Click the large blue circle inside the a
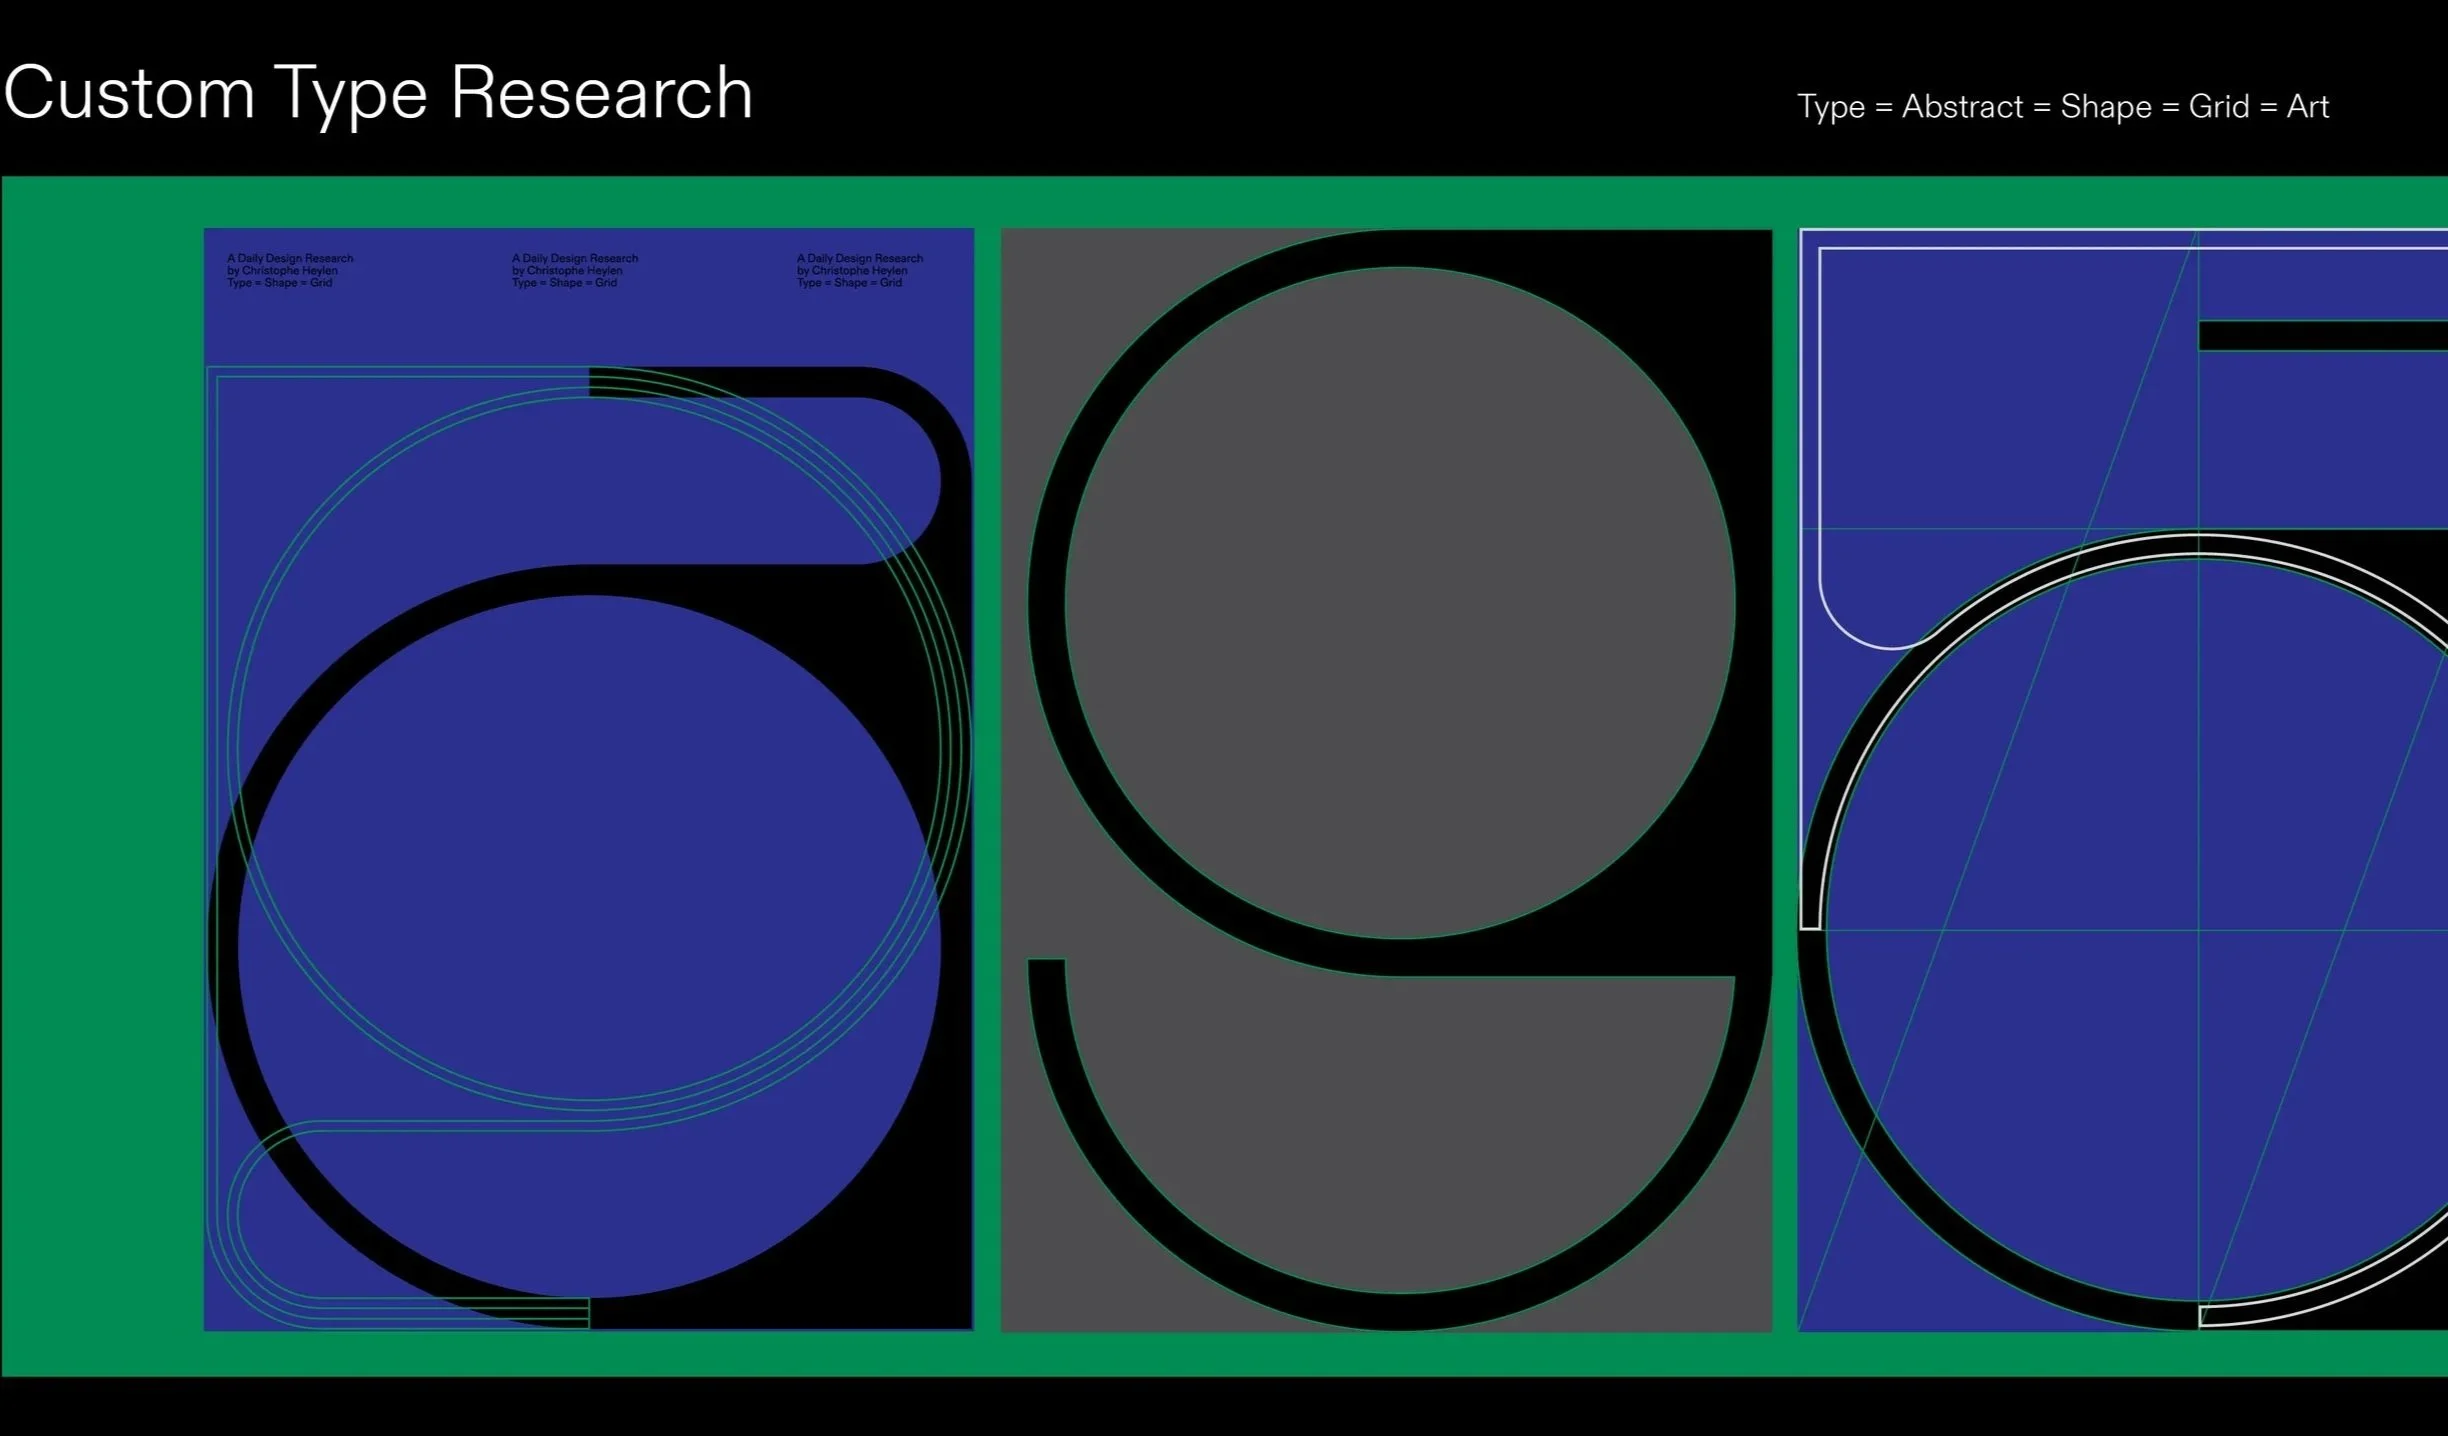 tap(588, 945)
